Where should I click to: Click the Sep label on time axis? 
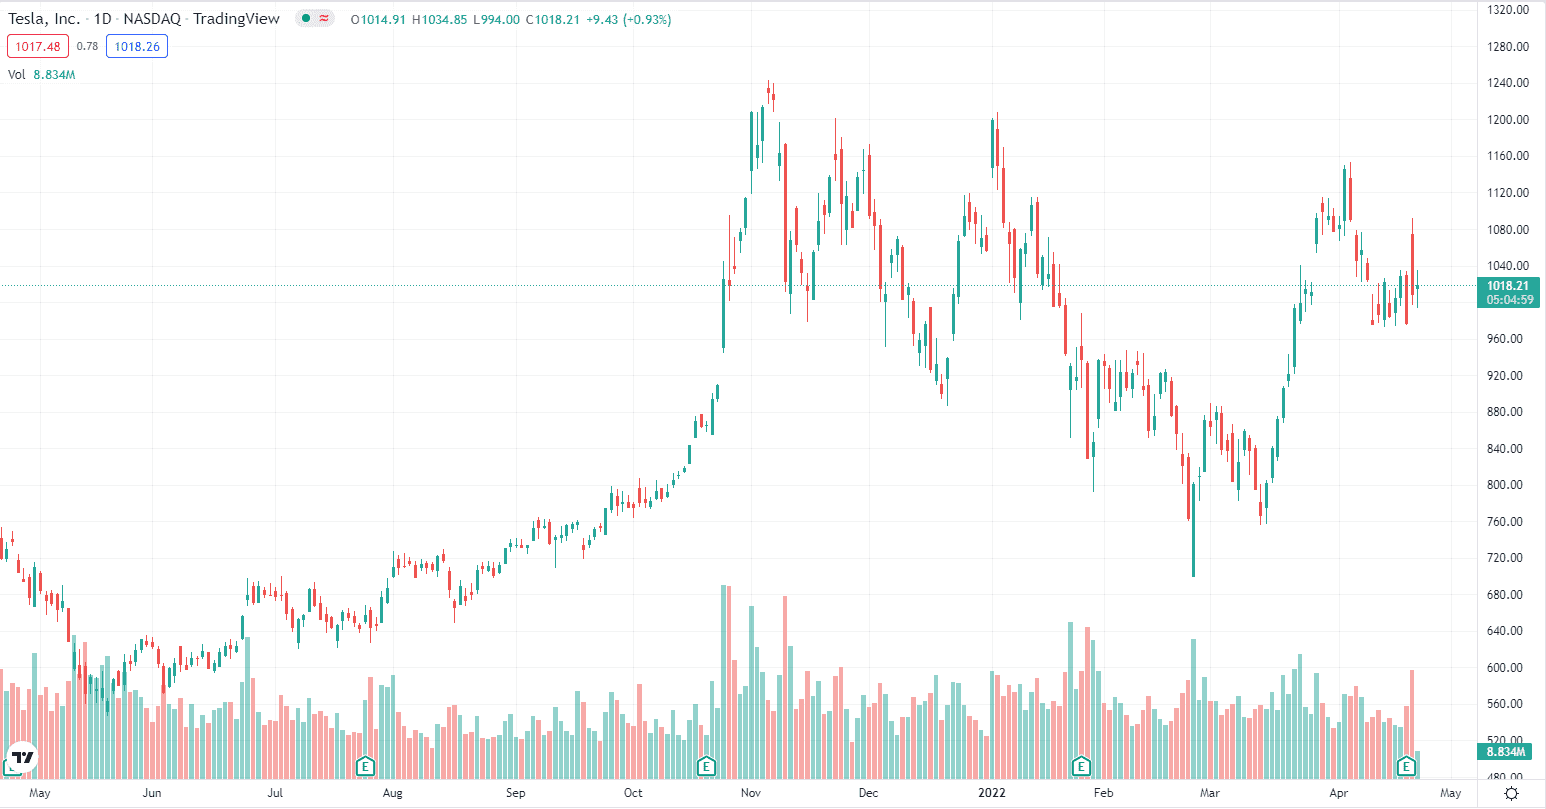pos(515,794)
